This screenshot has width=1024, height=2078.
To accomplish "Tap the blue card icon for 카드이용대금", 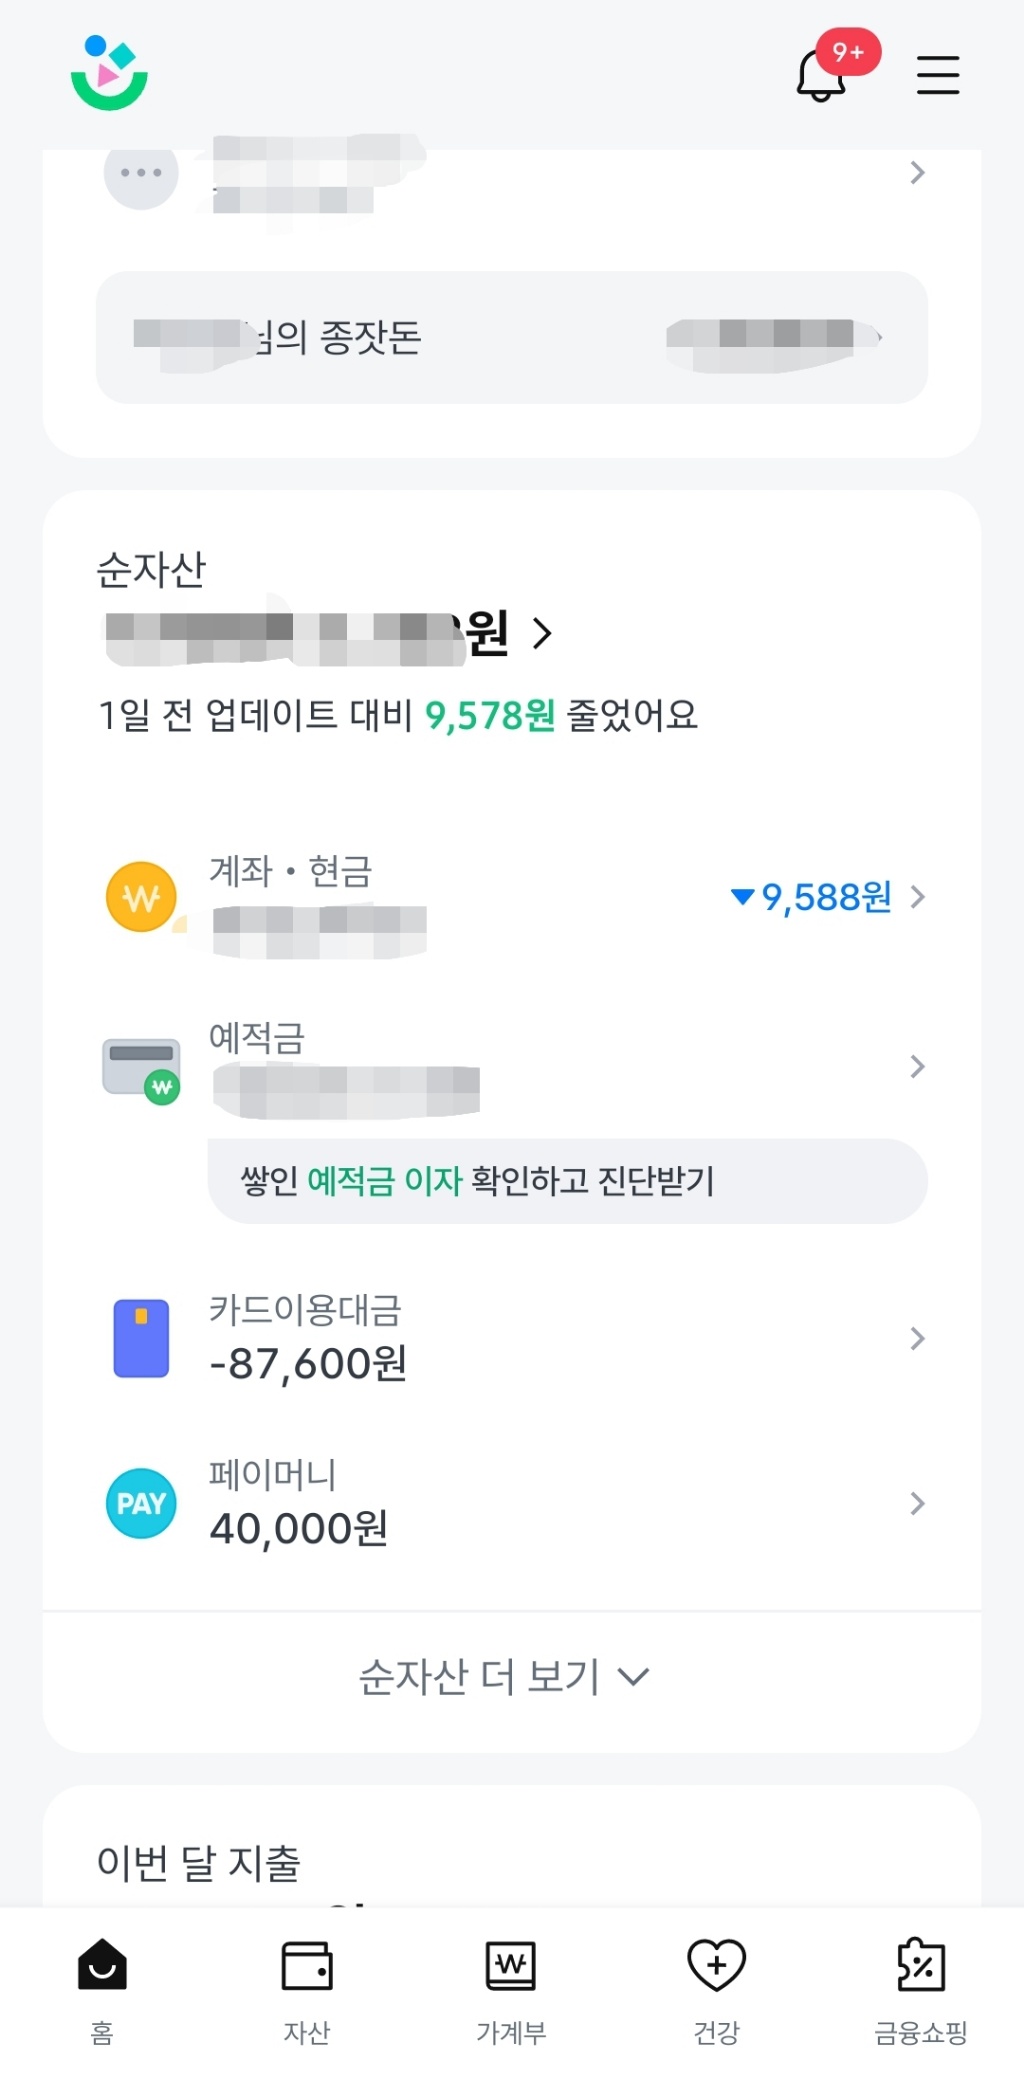I will [x=141, y=1338].
